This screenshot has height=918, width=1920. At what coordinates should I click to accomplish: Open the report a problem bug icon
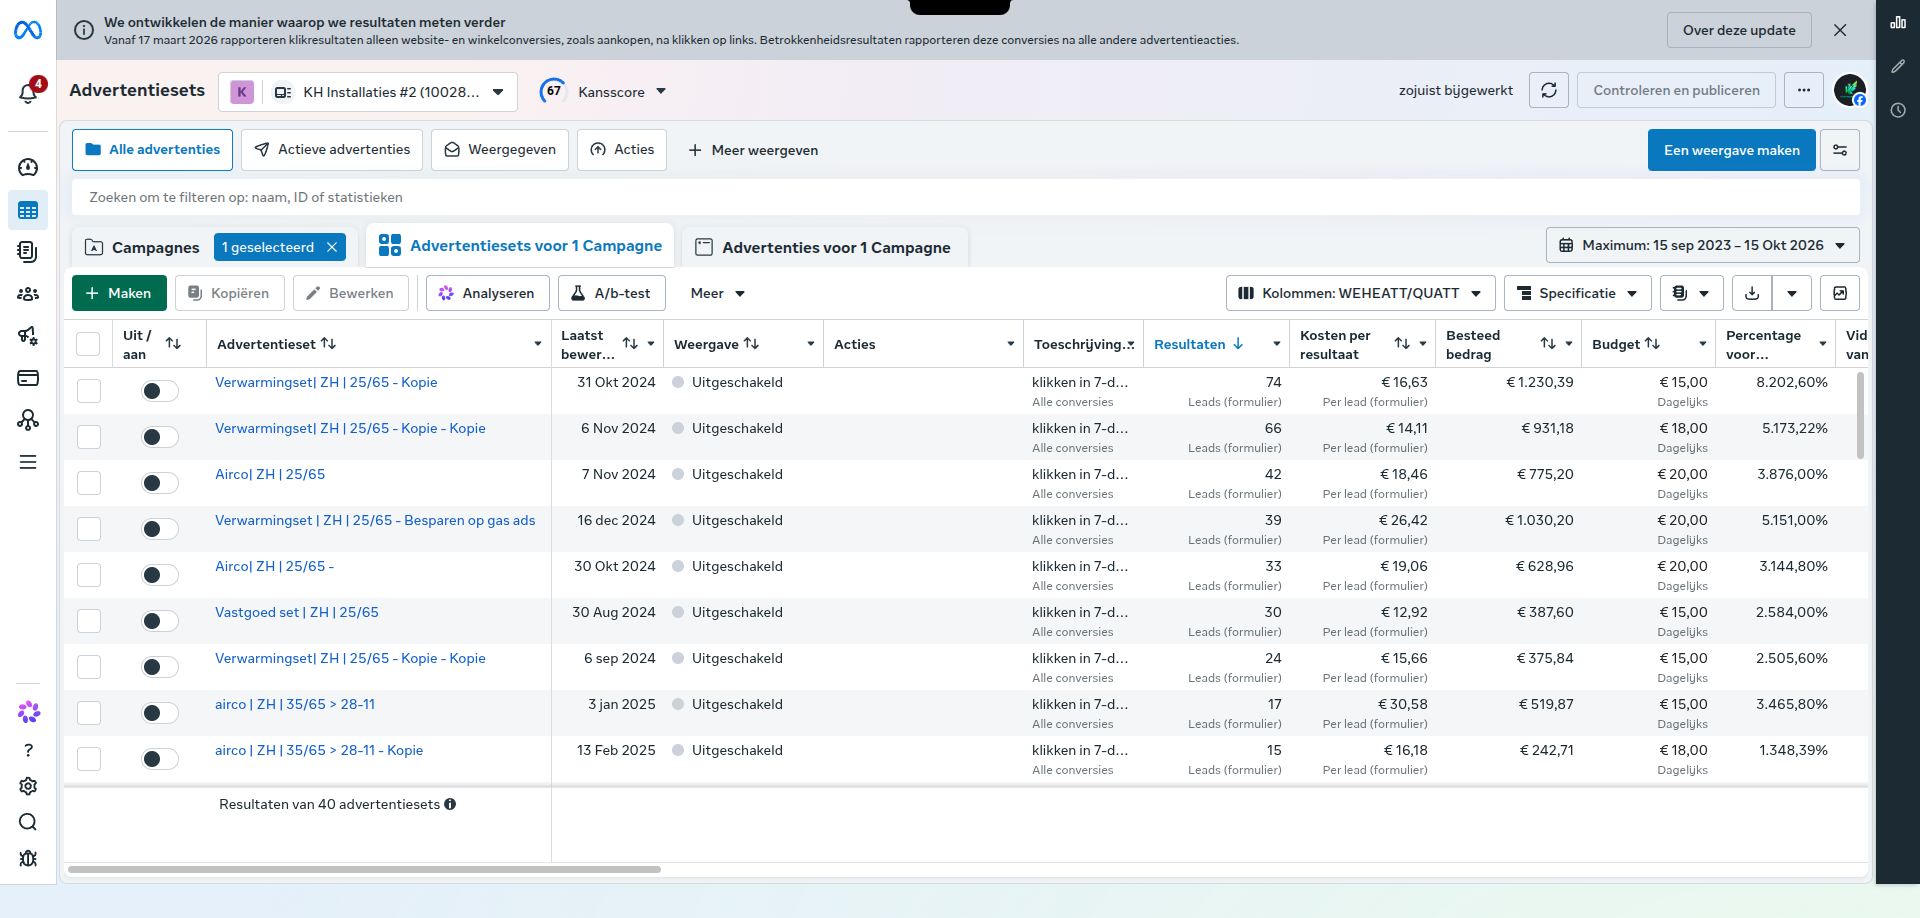point(28,858)
